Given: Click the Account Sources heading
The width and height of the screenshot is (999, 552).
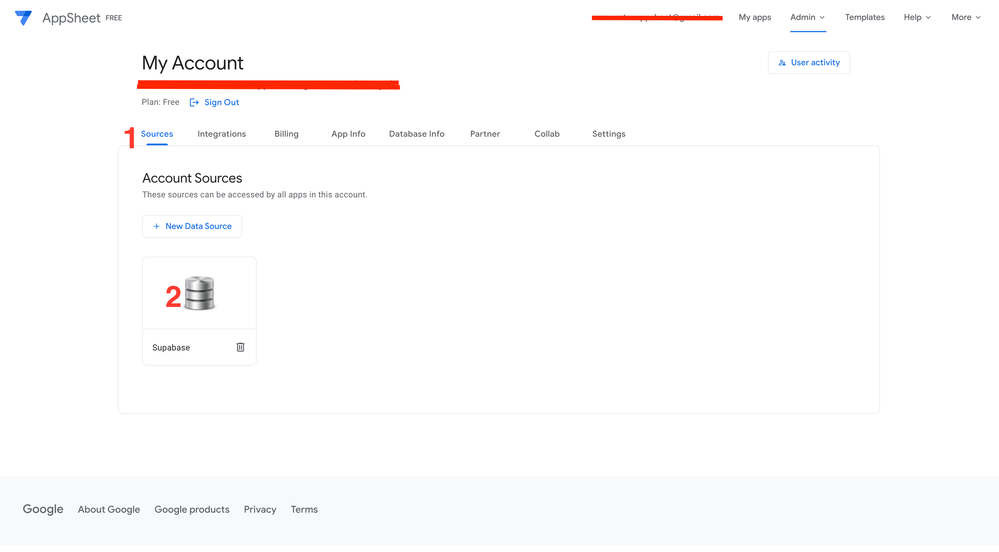Looking at the screenshot, I should point(192,178).
